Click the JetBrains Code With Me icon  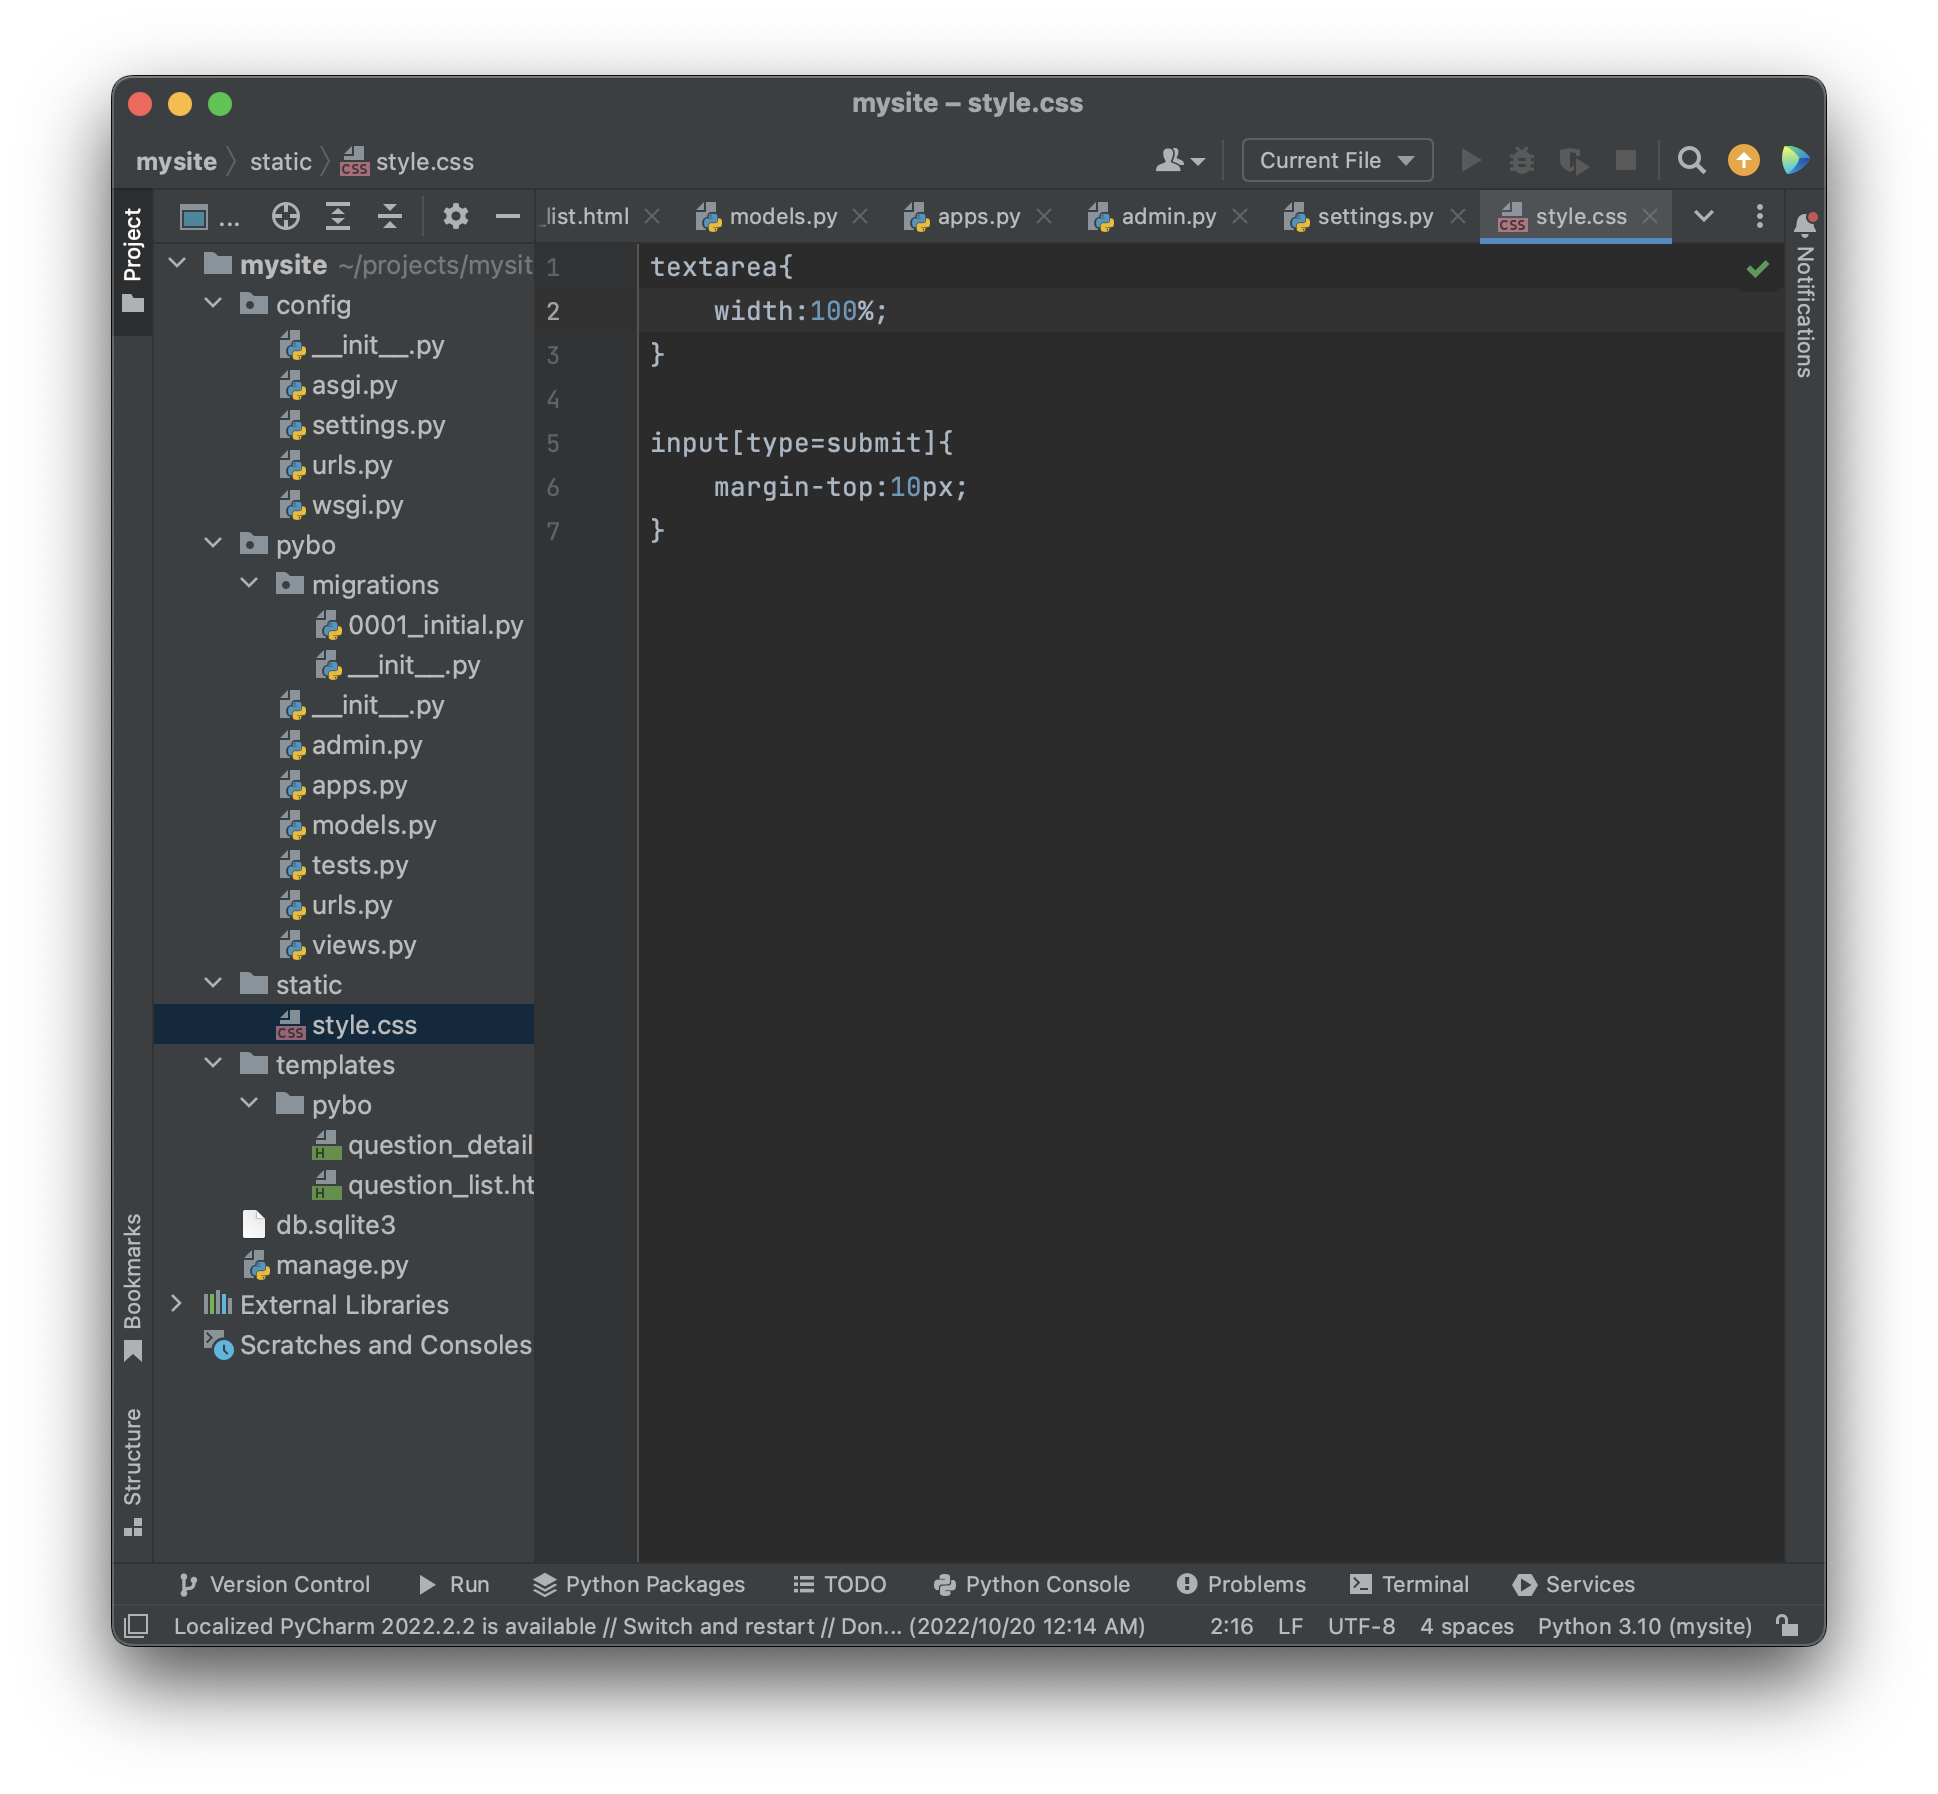pos(1795,160)
